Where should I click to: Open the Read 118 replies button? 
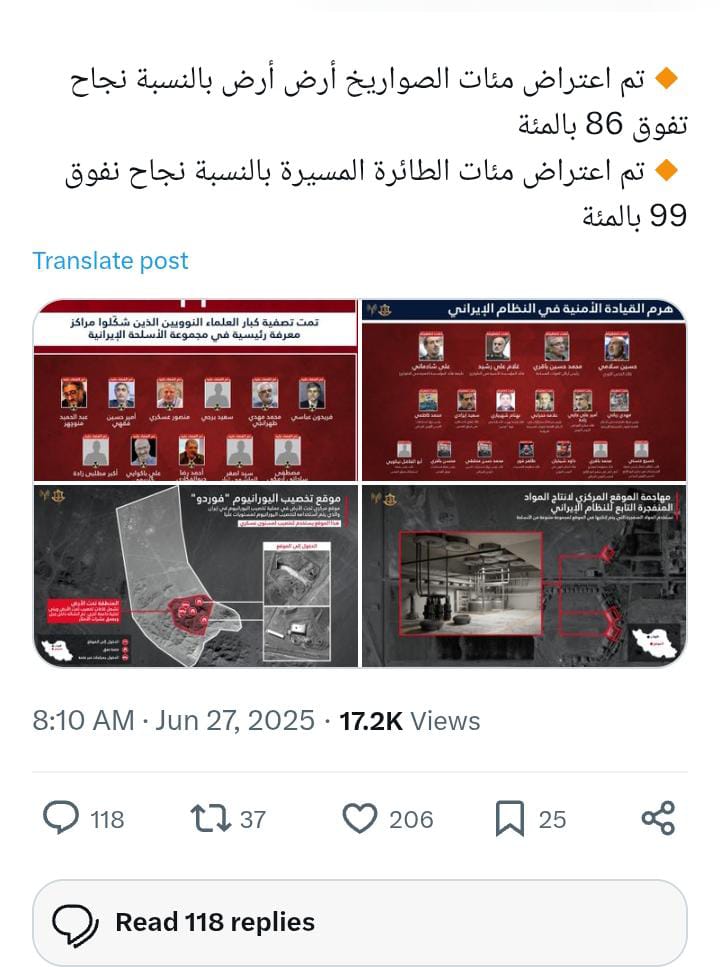tap(360, 922)
